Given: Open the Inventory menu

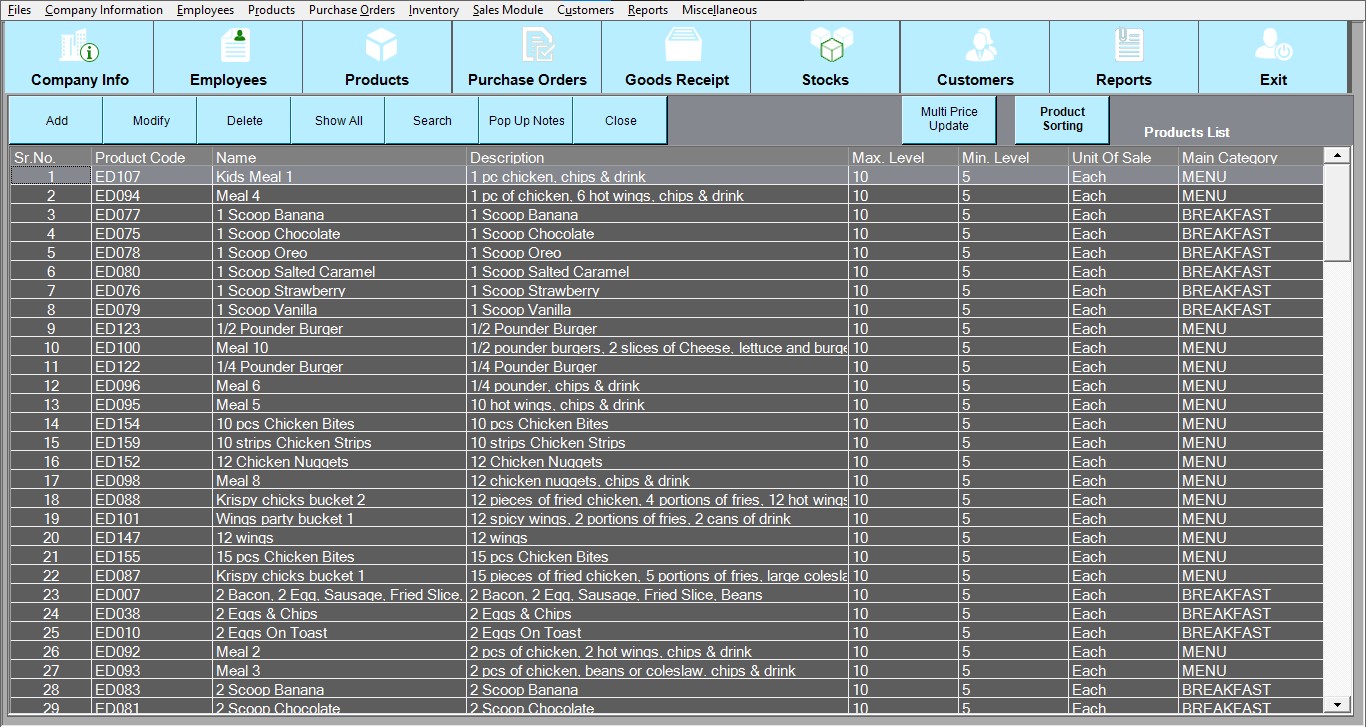Looking at the screenshot, I should 433,10.
